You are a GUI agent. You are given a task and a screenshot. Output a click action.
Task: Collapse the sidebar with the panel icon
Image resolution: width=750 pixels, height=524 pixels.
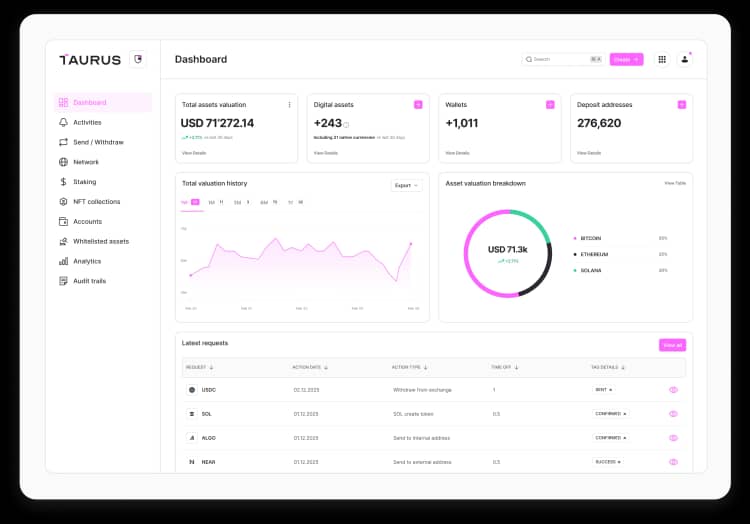tap(138, 59)
